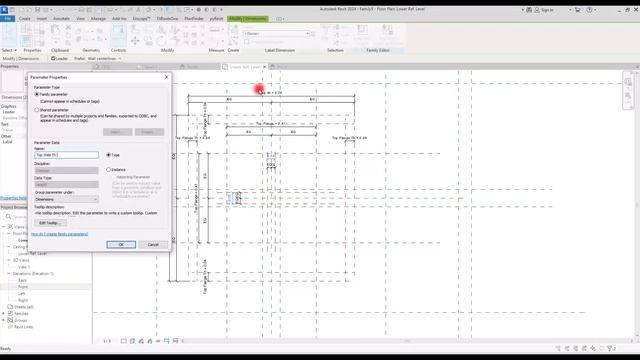Open the greyed Discipline dropdown
640x360 pixels.
coord(67,170)
